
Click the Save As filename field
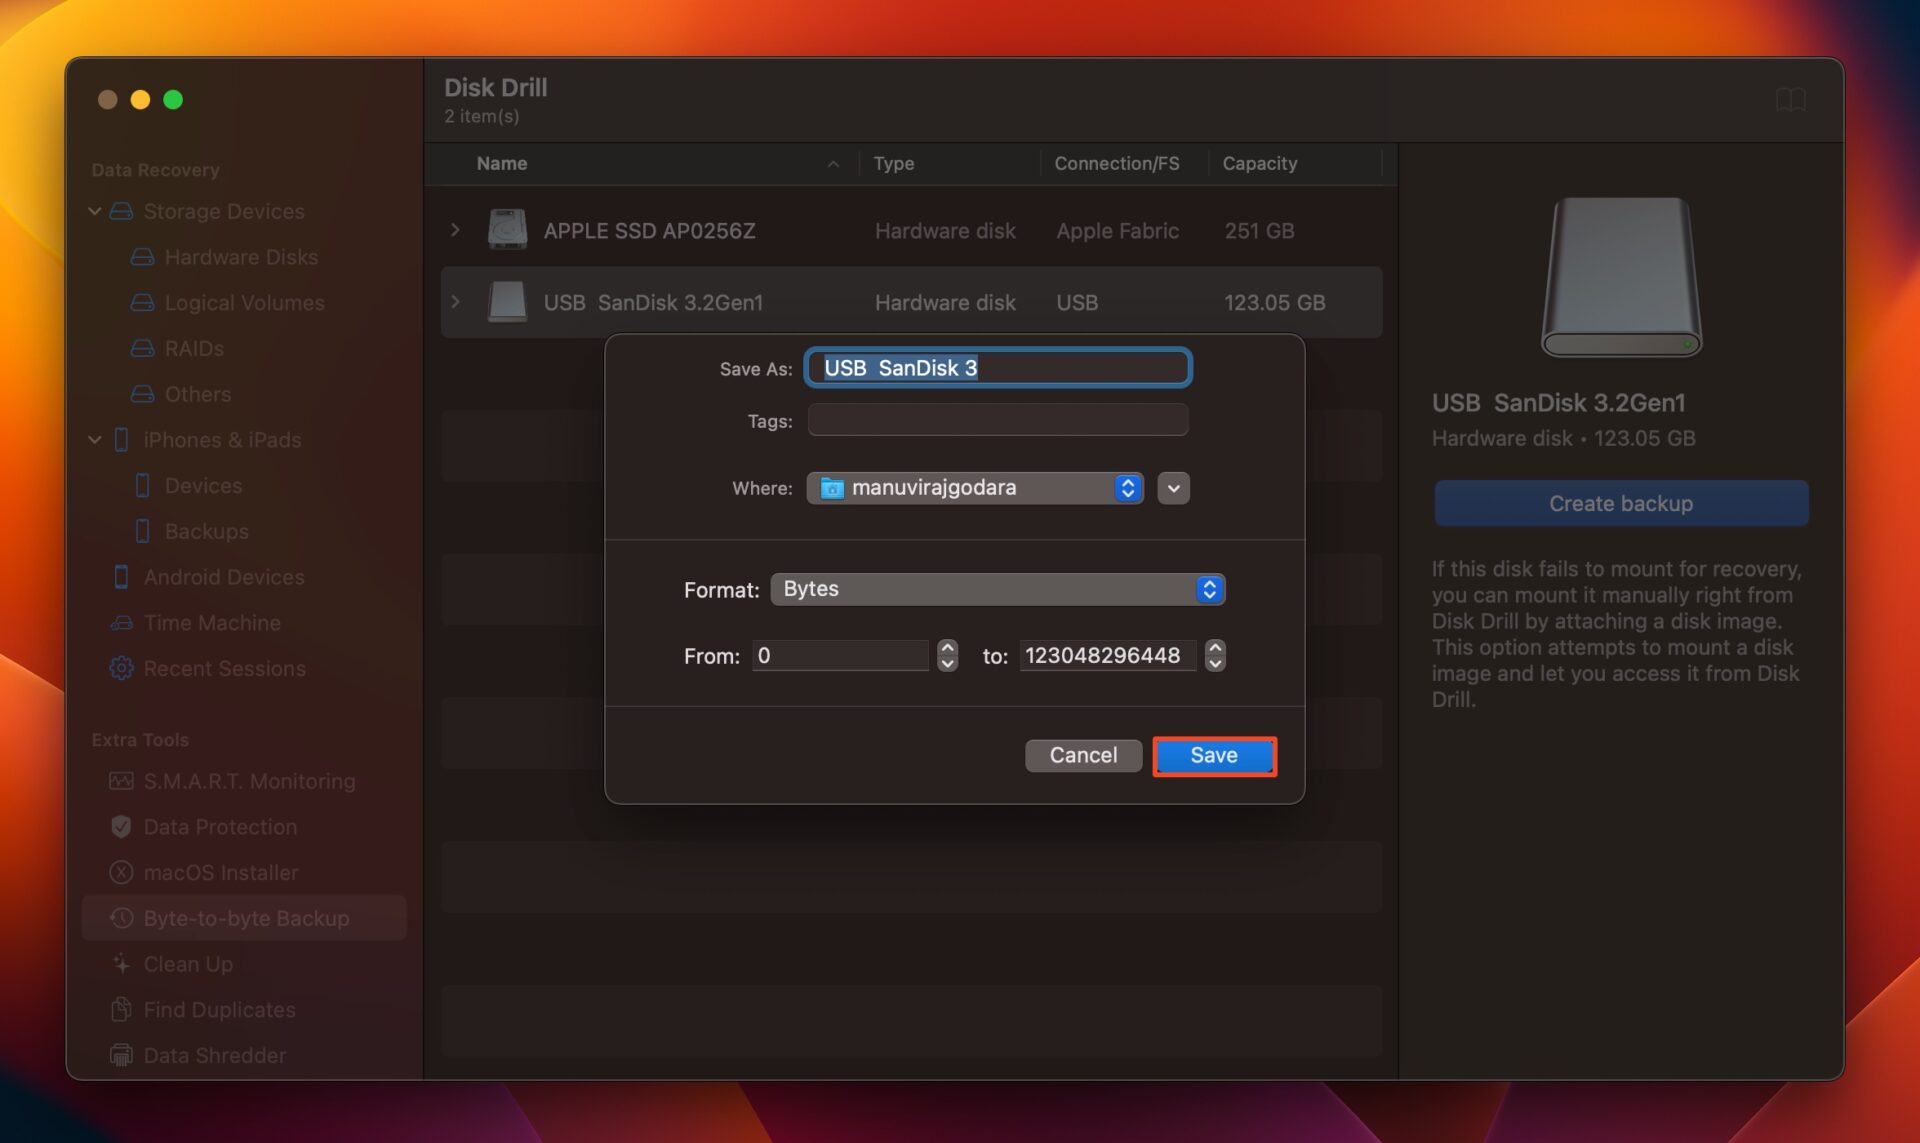pyautogui.click(x=997, y=367)
